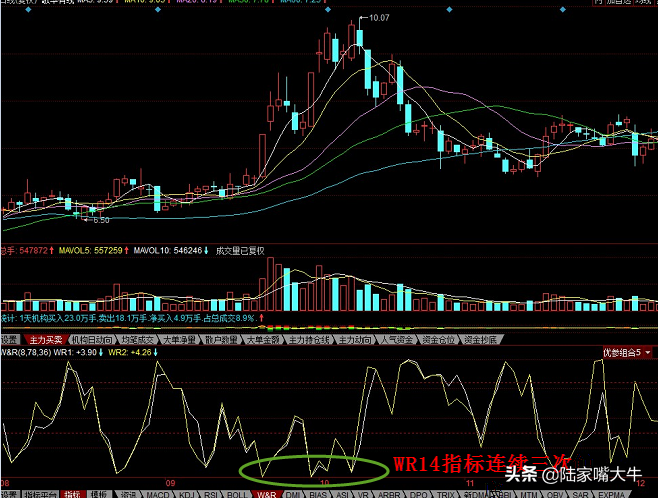This screenshot has height=498, width=658.
Task: Open the RSI indicator tab
Action: click(x=211, y=495)
